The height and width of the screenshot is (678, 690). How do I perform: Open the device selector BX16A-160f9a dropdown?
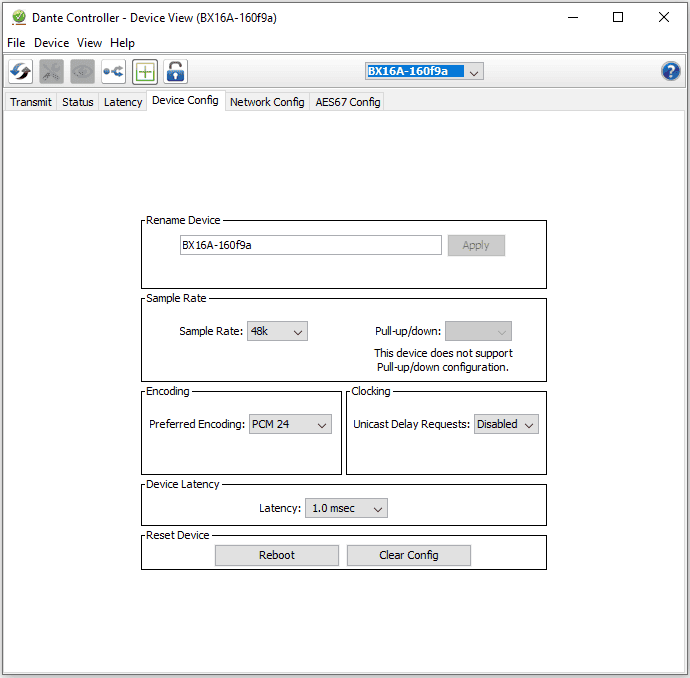(x=425, y=71)
